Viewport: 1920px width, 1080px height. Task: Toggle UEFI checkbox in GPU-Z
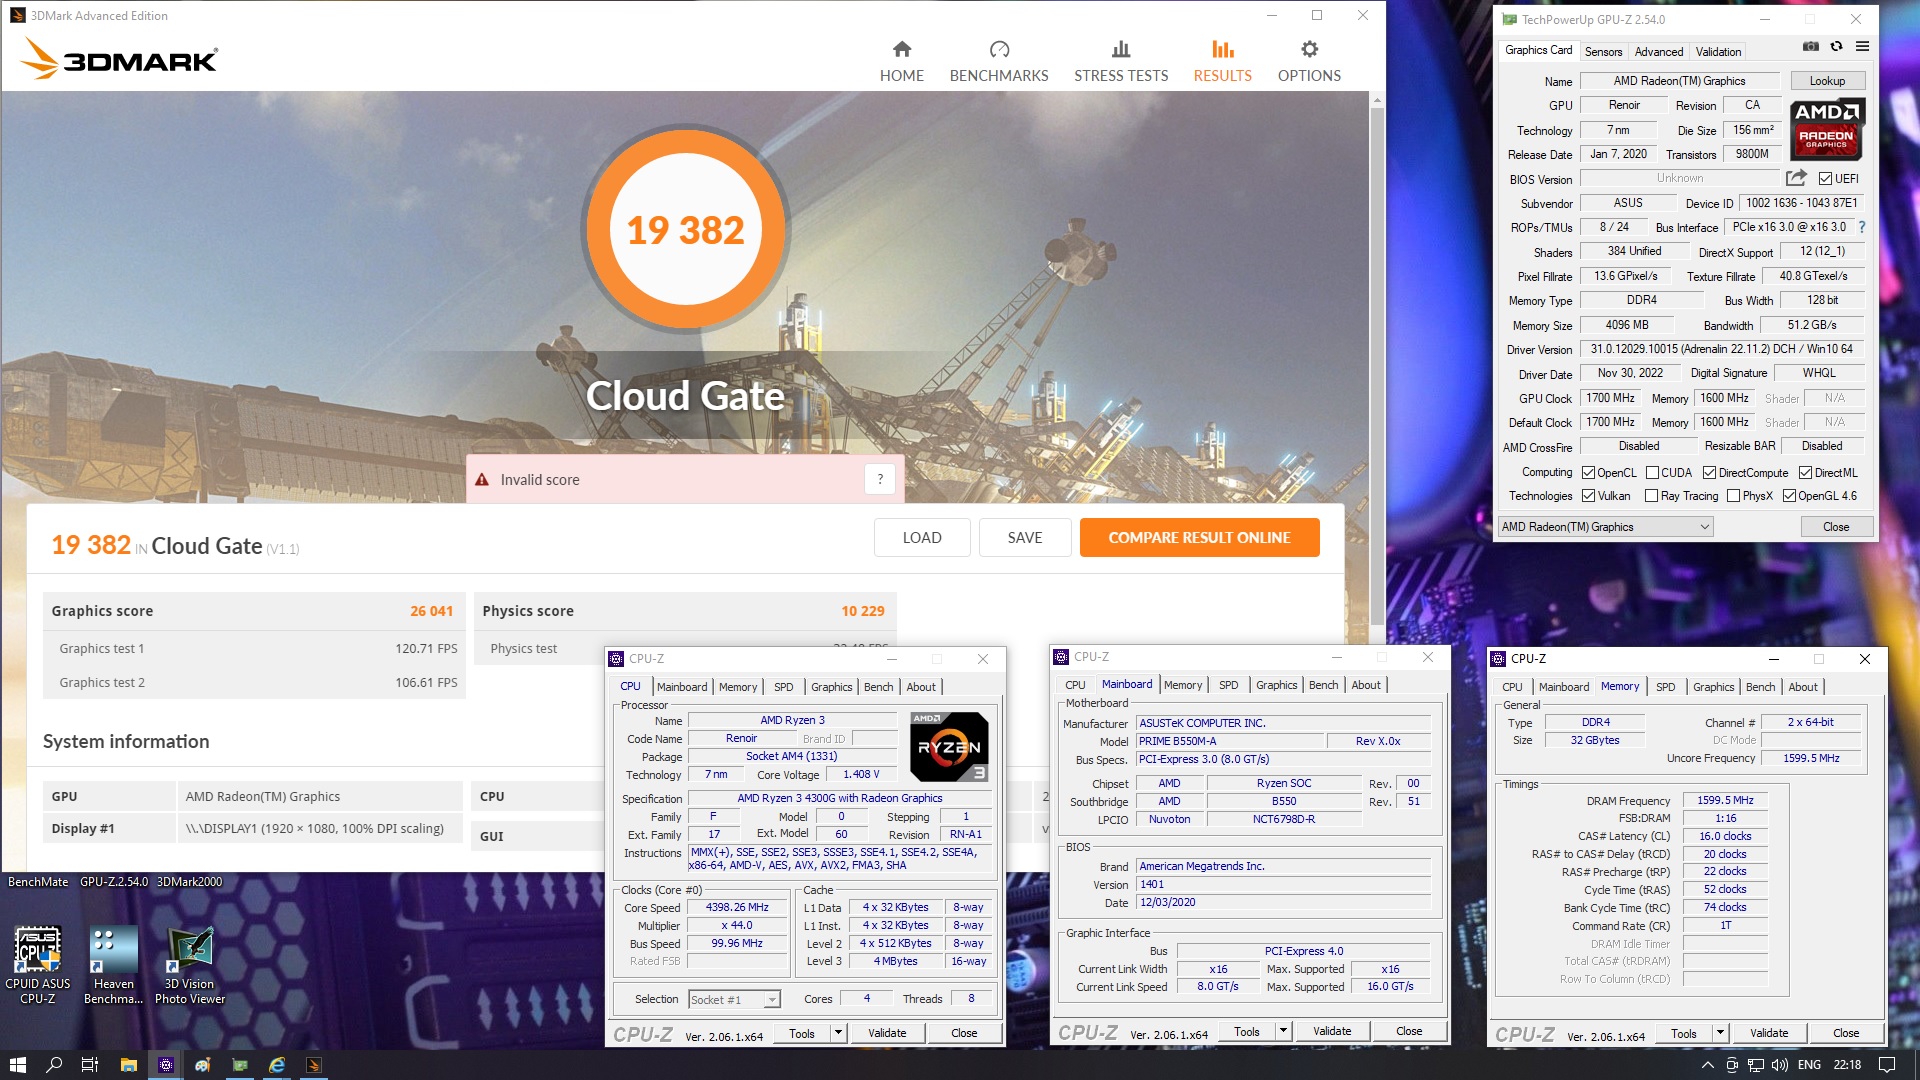[x=1825, y=179]
